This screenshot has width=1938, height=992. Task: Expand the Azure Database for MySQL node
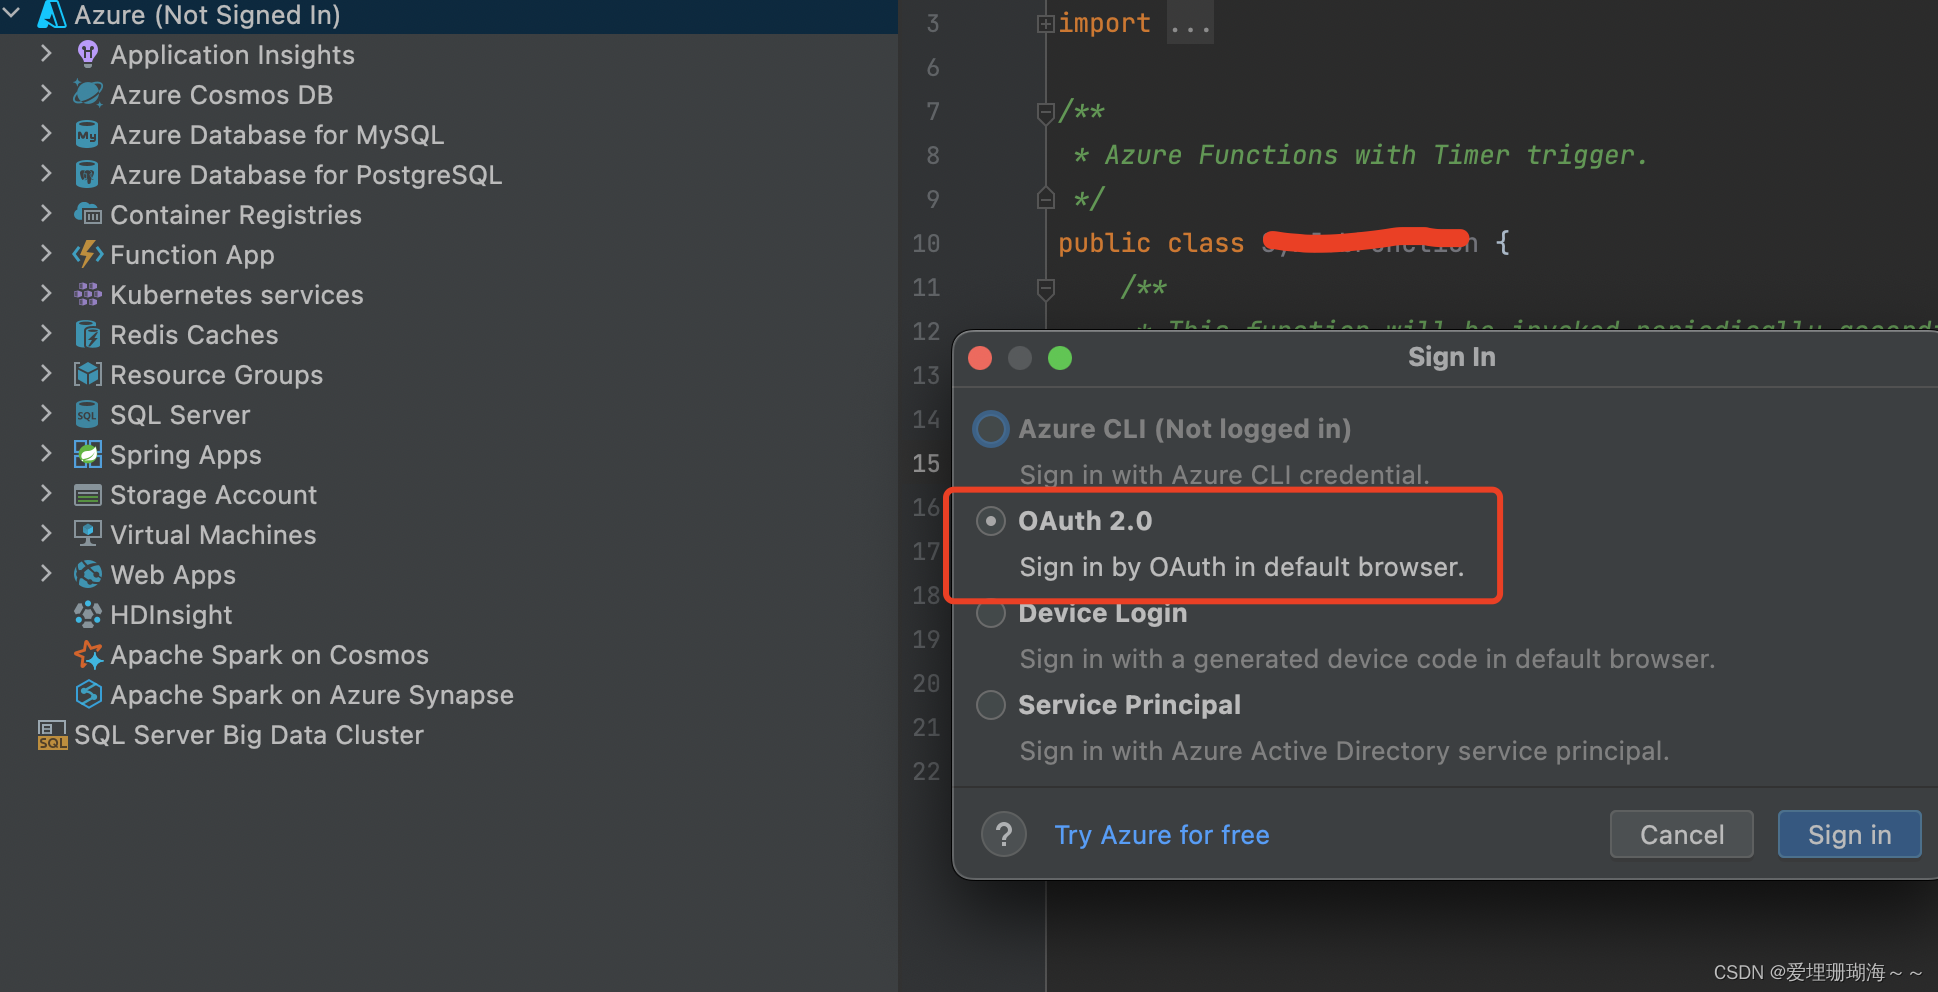coord(46,133)
